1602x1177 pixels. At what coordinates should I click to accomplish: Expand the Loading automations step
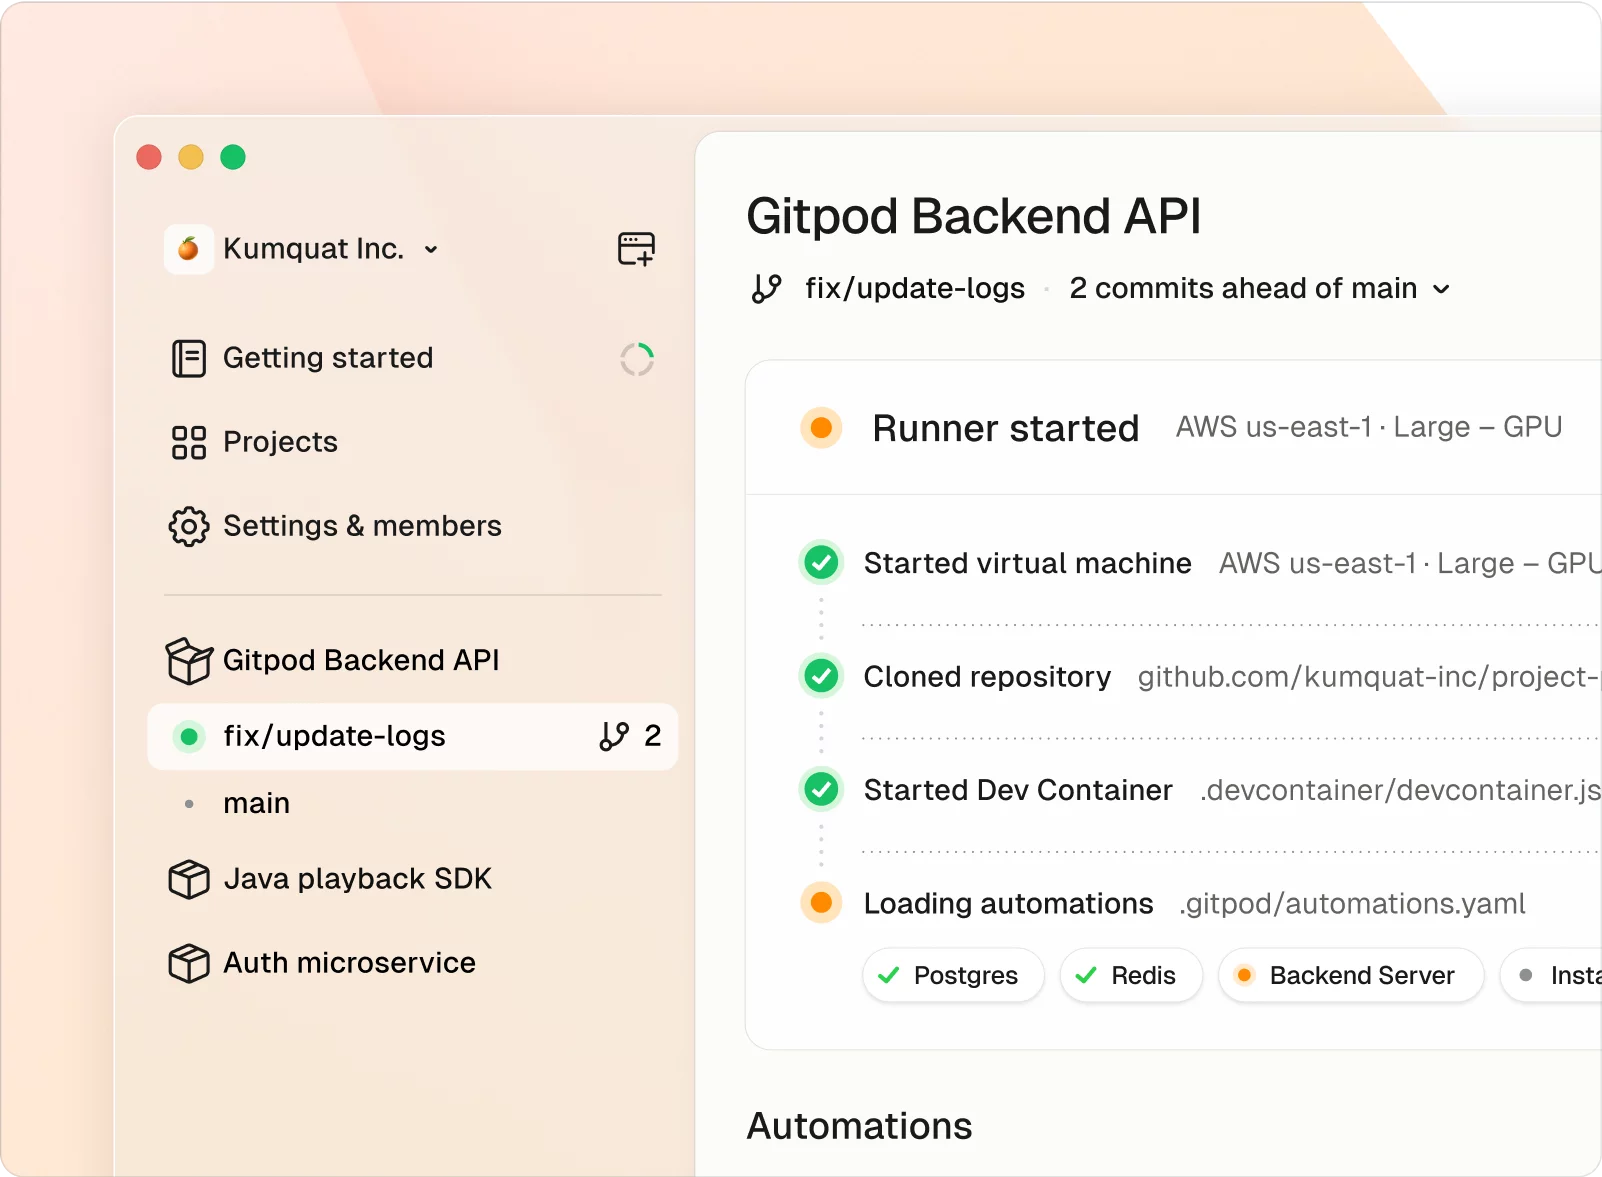click(x=1008, y=903)
